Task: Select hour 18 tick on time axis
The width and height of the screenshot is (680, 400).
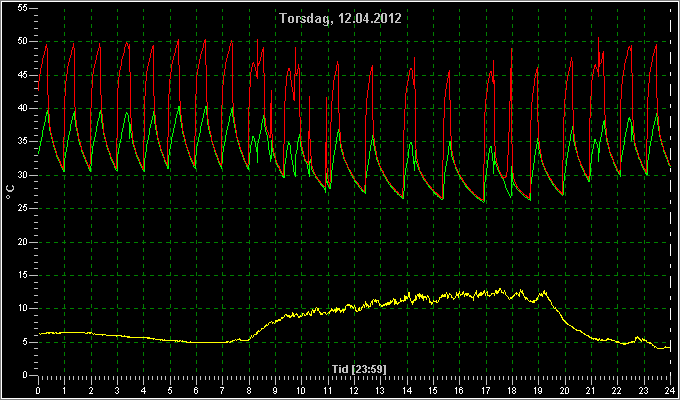Action: [x=512, y=390]
